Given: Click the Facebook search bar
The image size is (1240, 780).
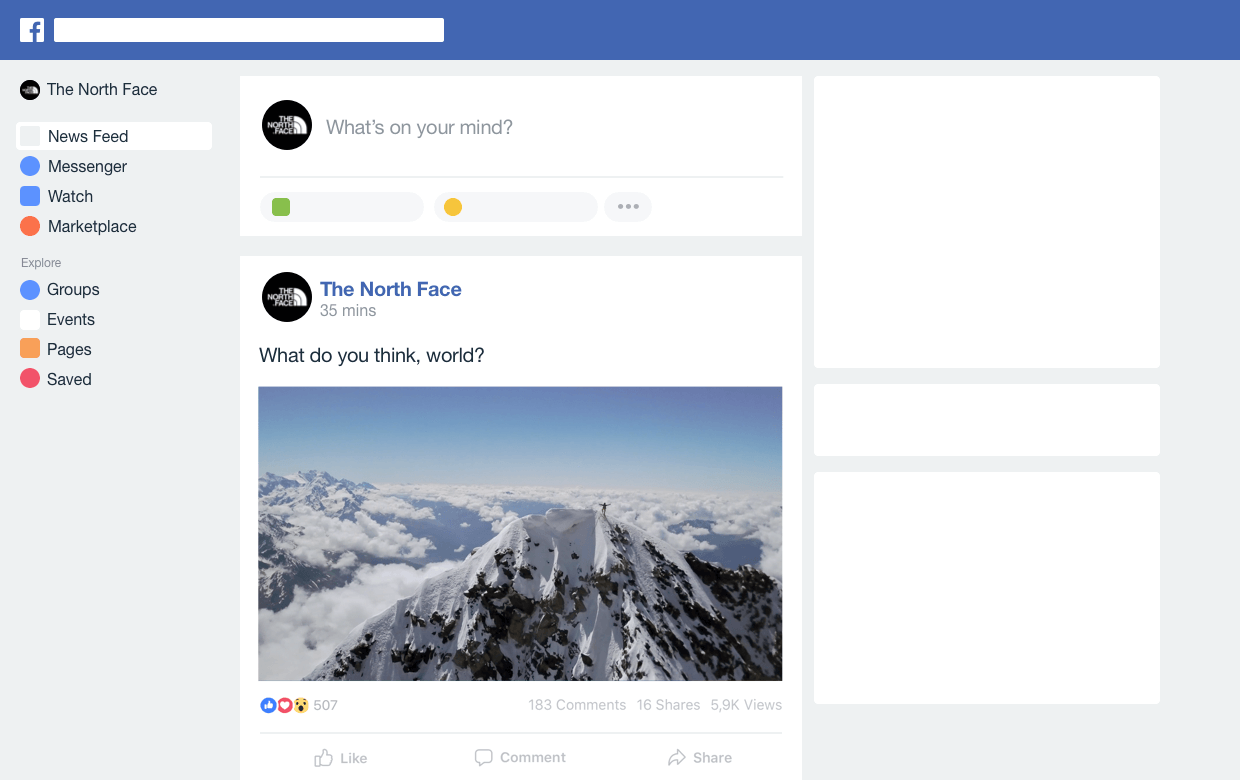Looking at the screenshot, I should (x=248, y=30).
